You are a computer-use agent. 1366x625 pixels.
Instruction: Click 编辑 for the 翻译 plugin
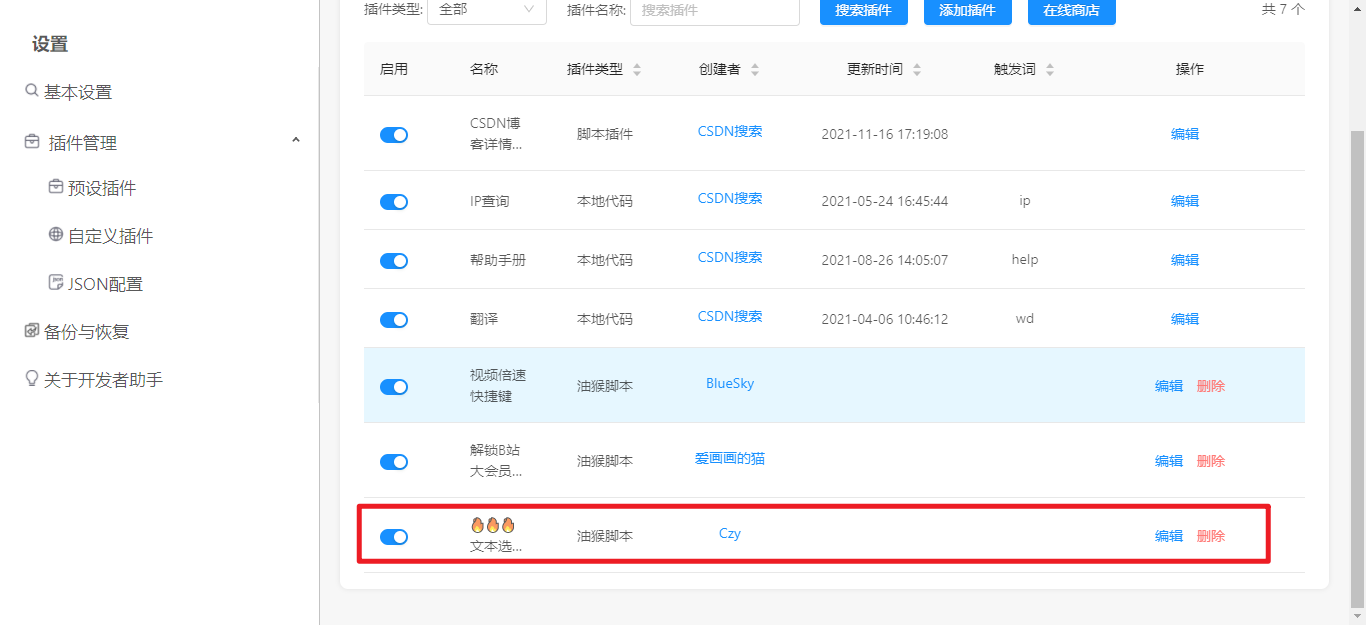pyautogui.click(x=1185, y=319)
